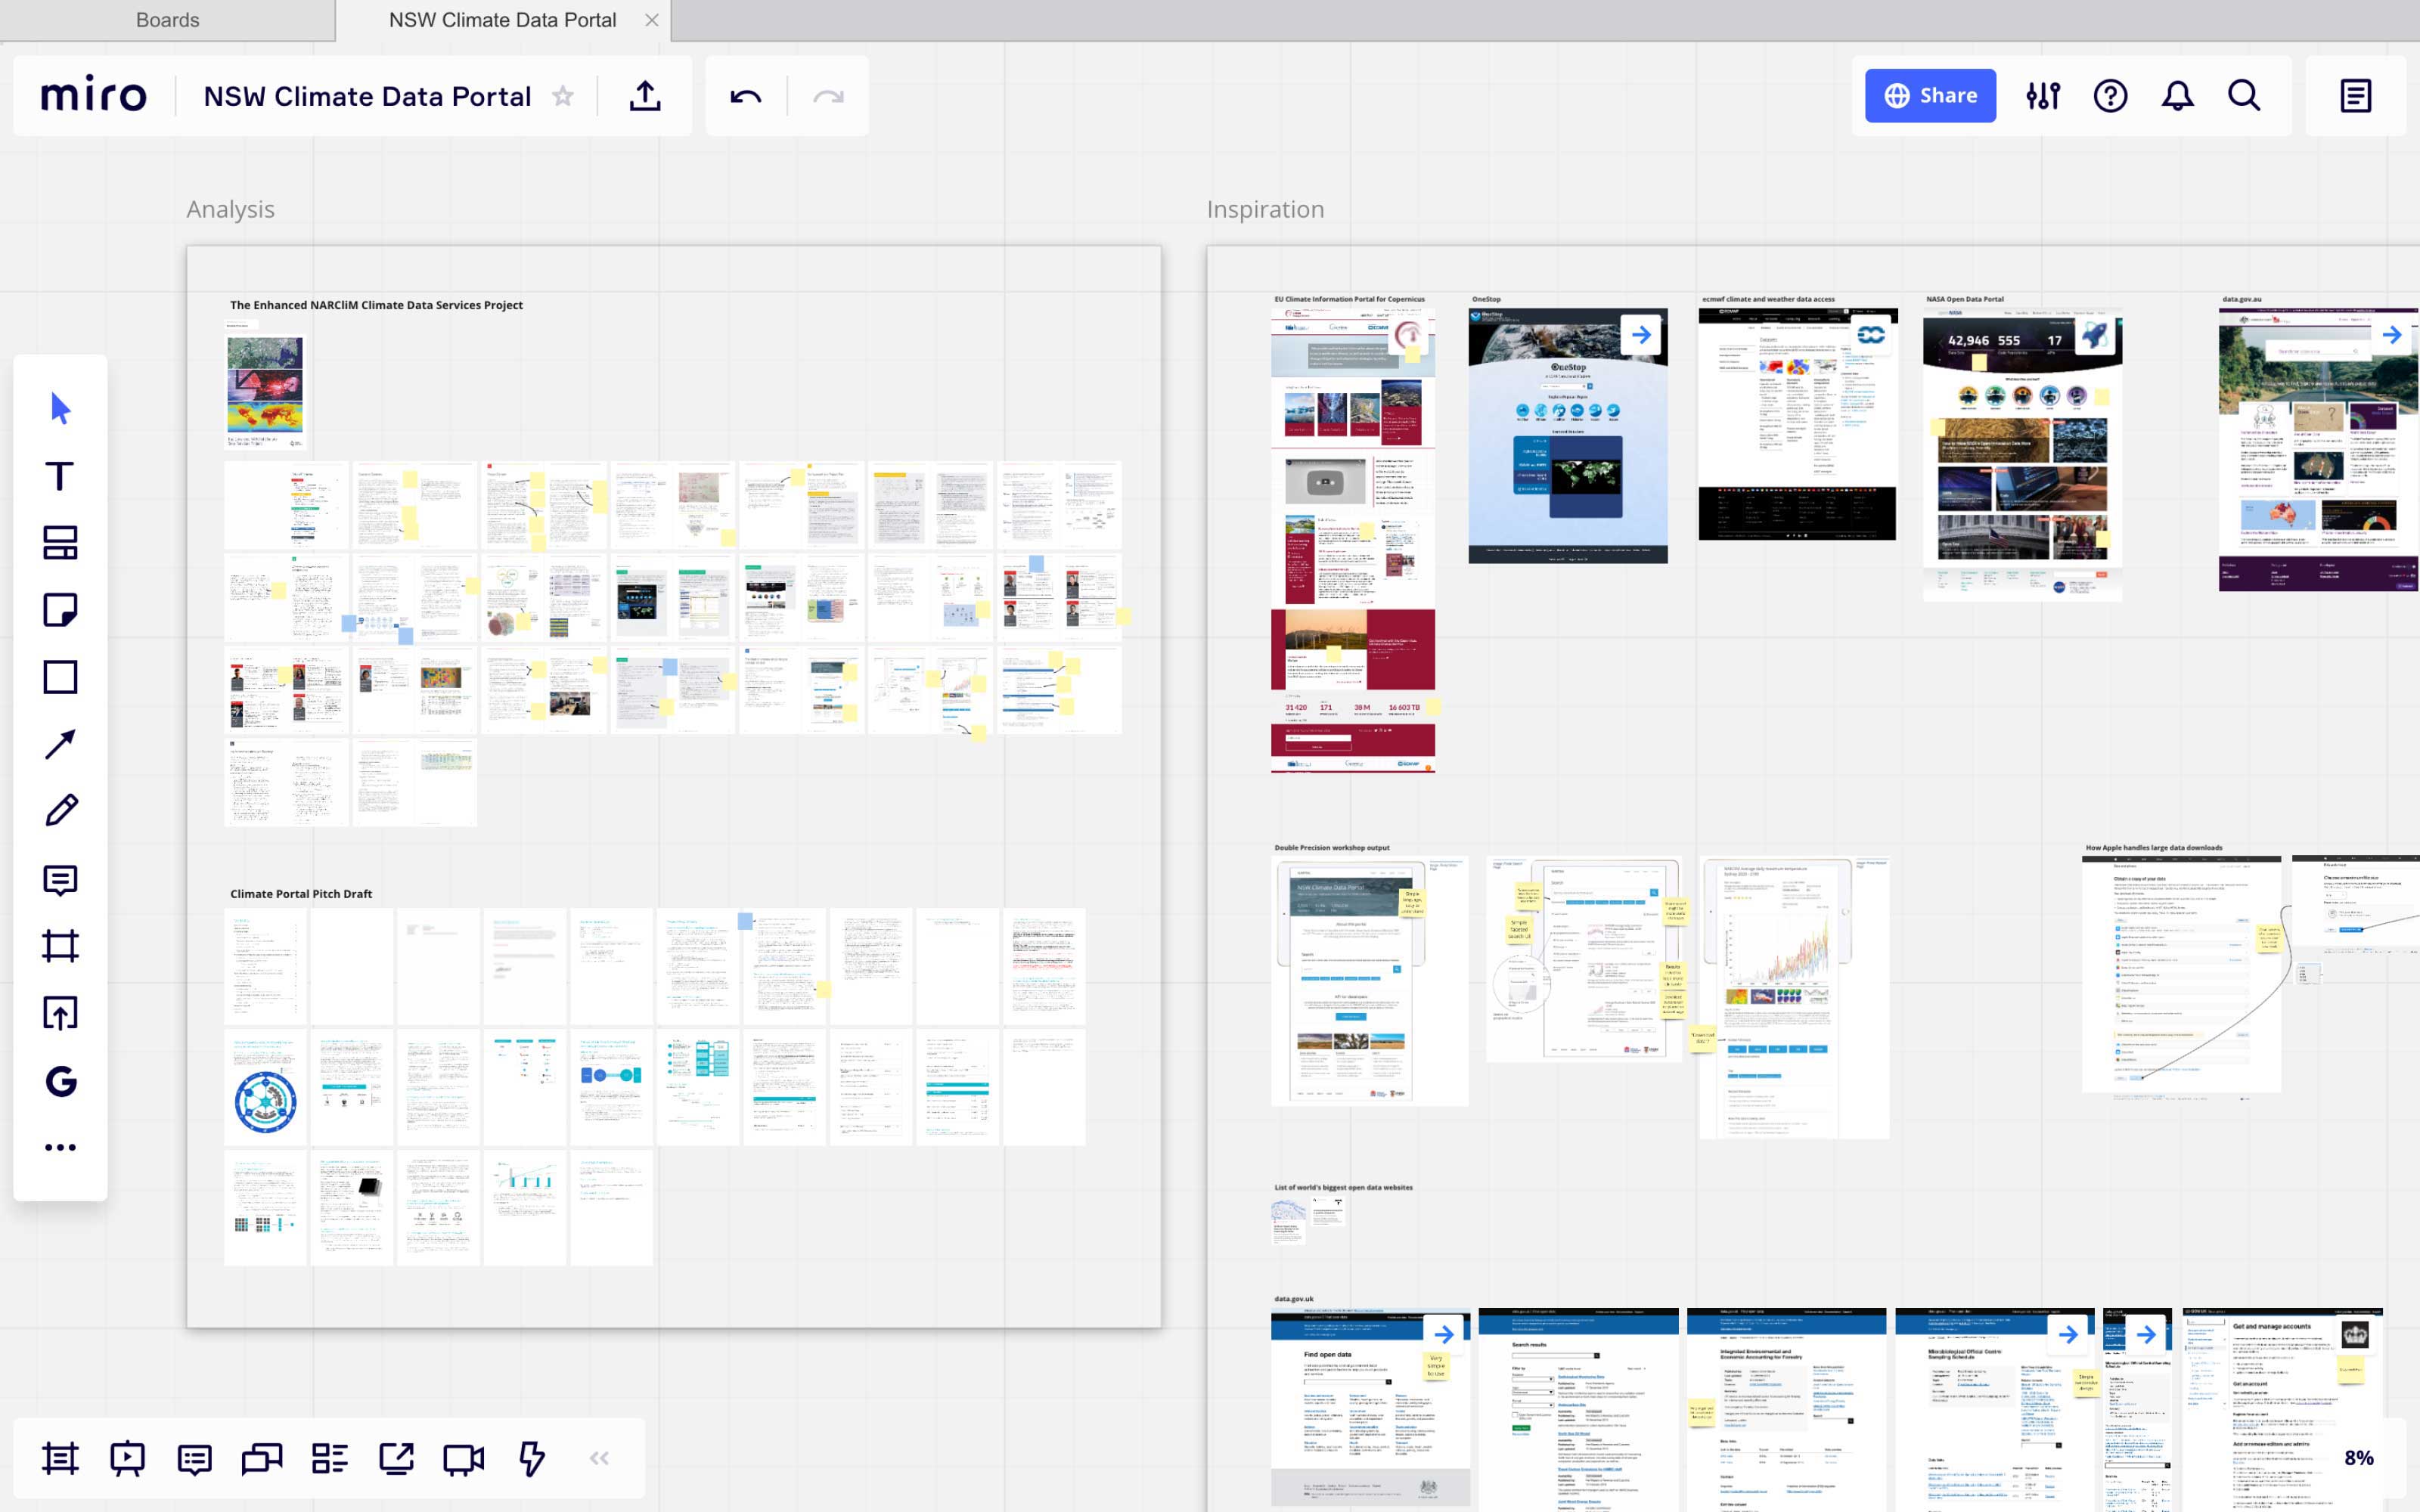Select the Shape rectangle tool
The width and height of the screenshot is (2420, 1512).
click(60, 677)
